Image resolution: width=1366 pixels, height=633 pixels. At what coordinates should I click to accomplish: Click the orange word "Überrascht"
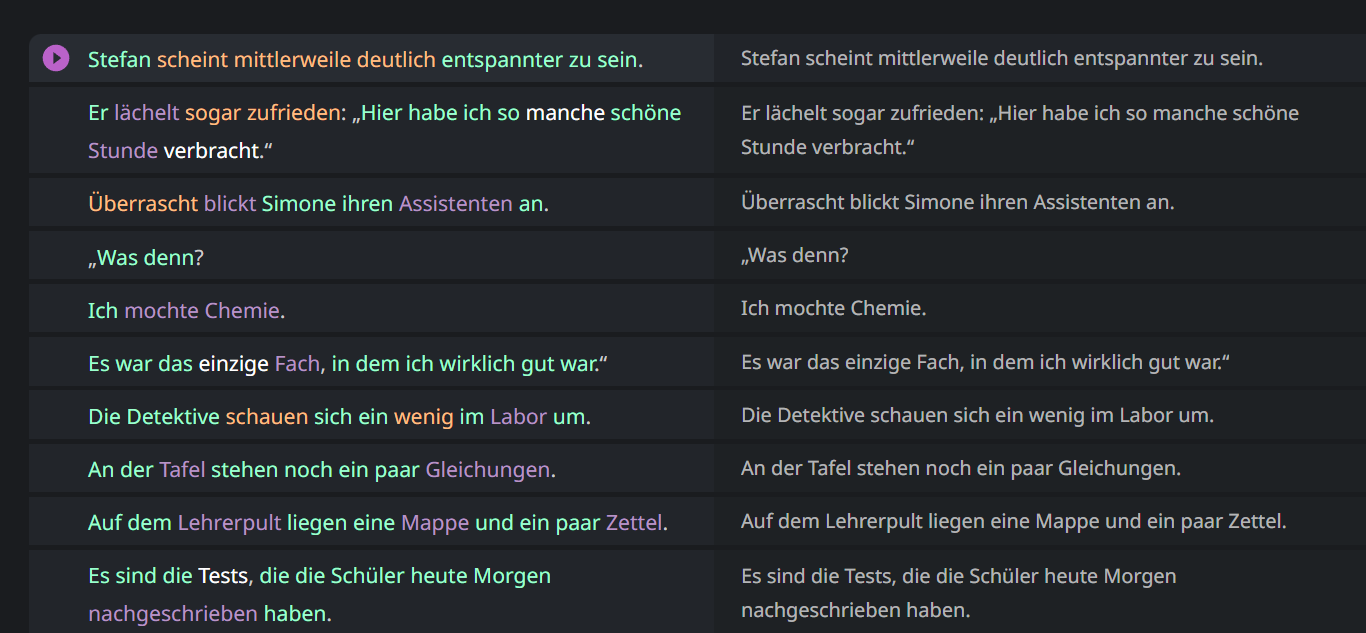tap(143, 204)
